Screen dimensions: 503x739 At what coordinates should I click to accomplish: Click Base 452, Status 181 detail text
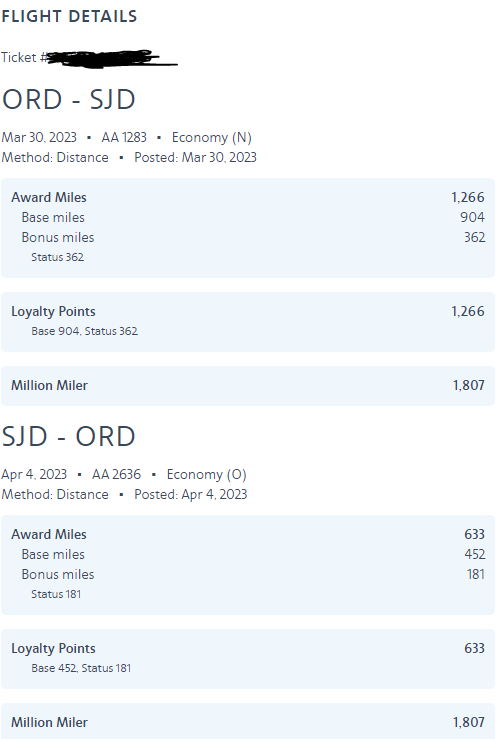(x=81, y=668)
